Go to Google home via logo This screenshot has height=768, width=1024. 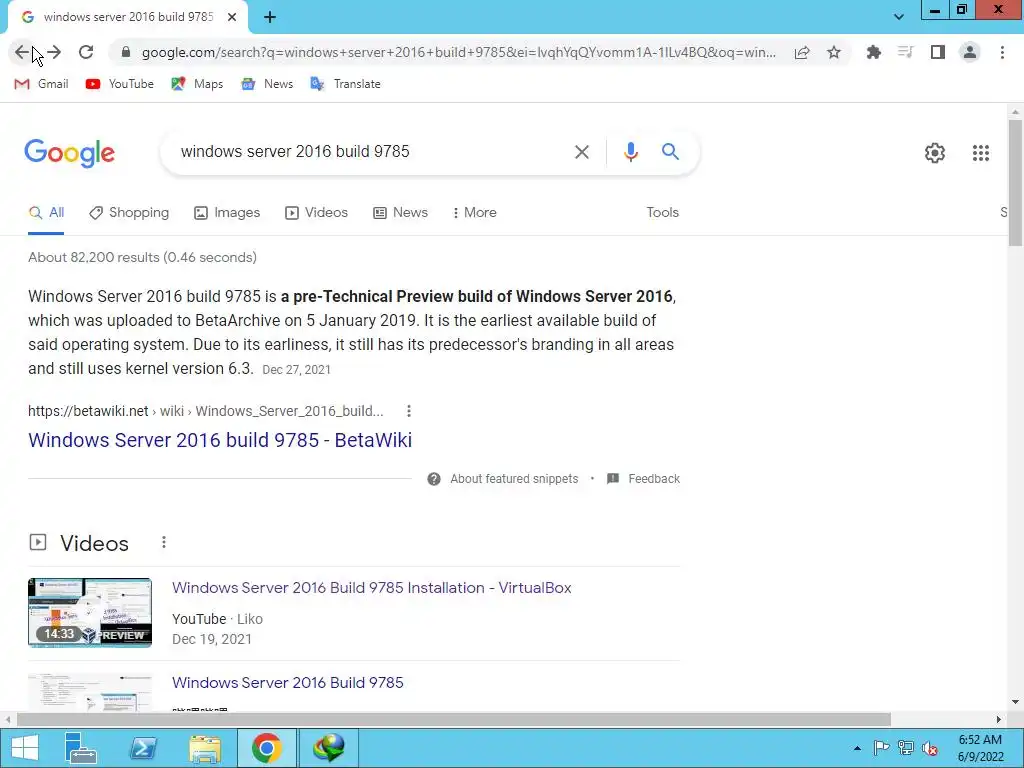69,153
